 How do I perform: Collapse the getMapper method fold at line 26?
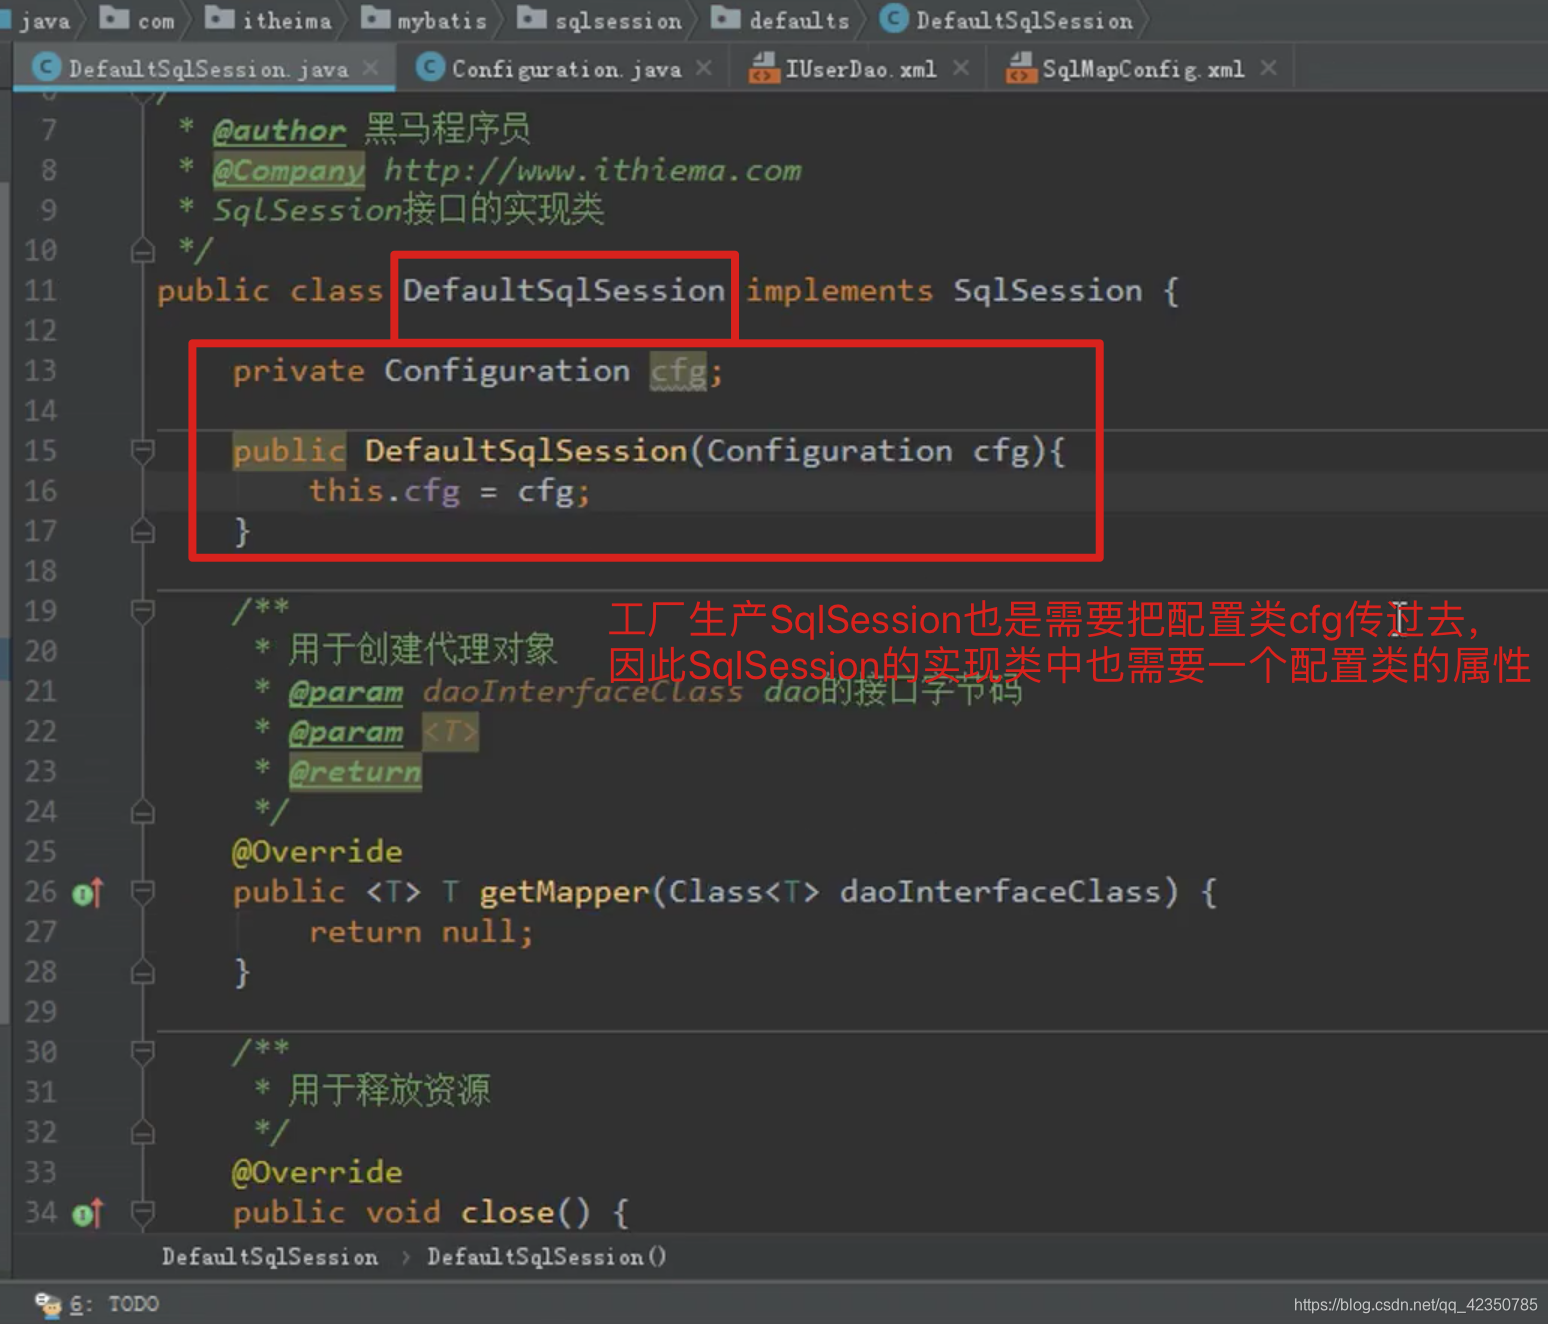[143, 892]
